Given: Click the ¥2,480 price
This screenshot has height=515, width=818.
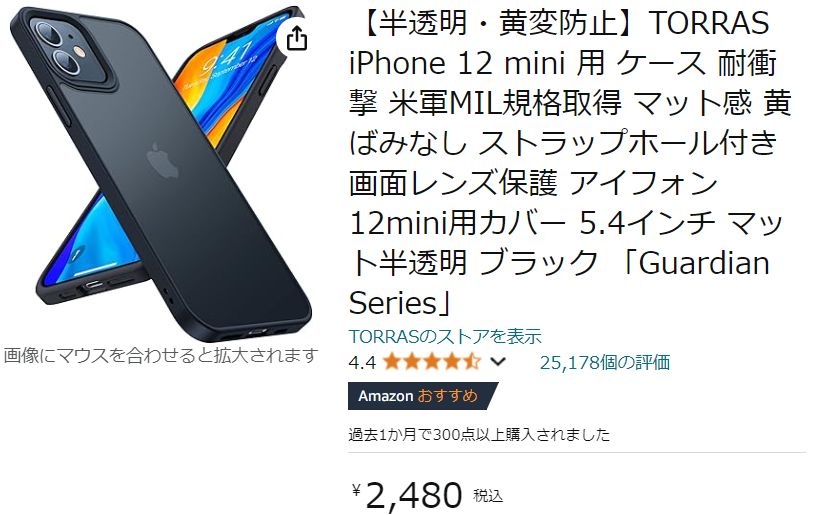Looking at the screenshot, I should pyautogui.click(x=407, y=495).
